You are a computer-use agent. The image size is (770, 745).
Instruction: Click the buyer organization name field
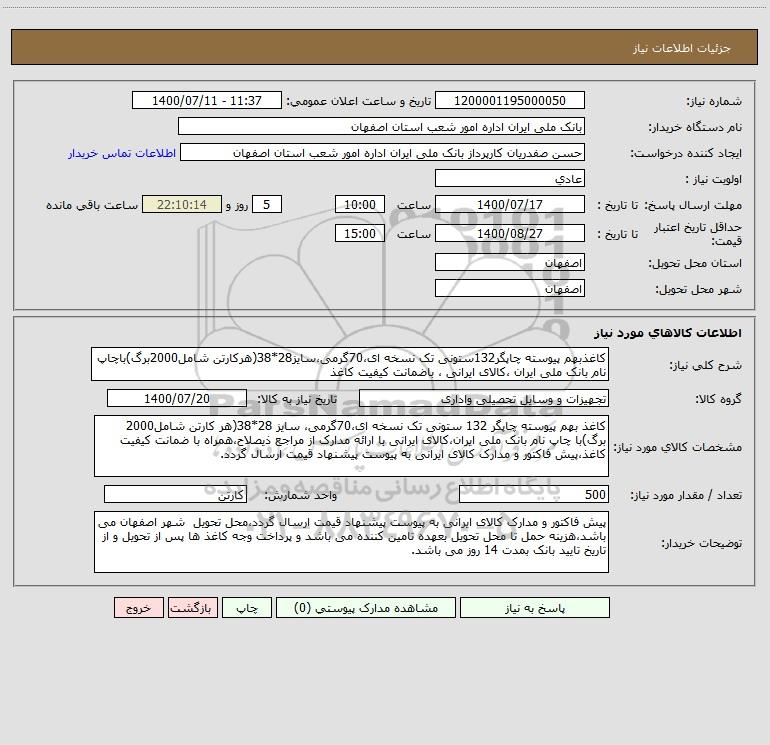click(x=381, y=127)
